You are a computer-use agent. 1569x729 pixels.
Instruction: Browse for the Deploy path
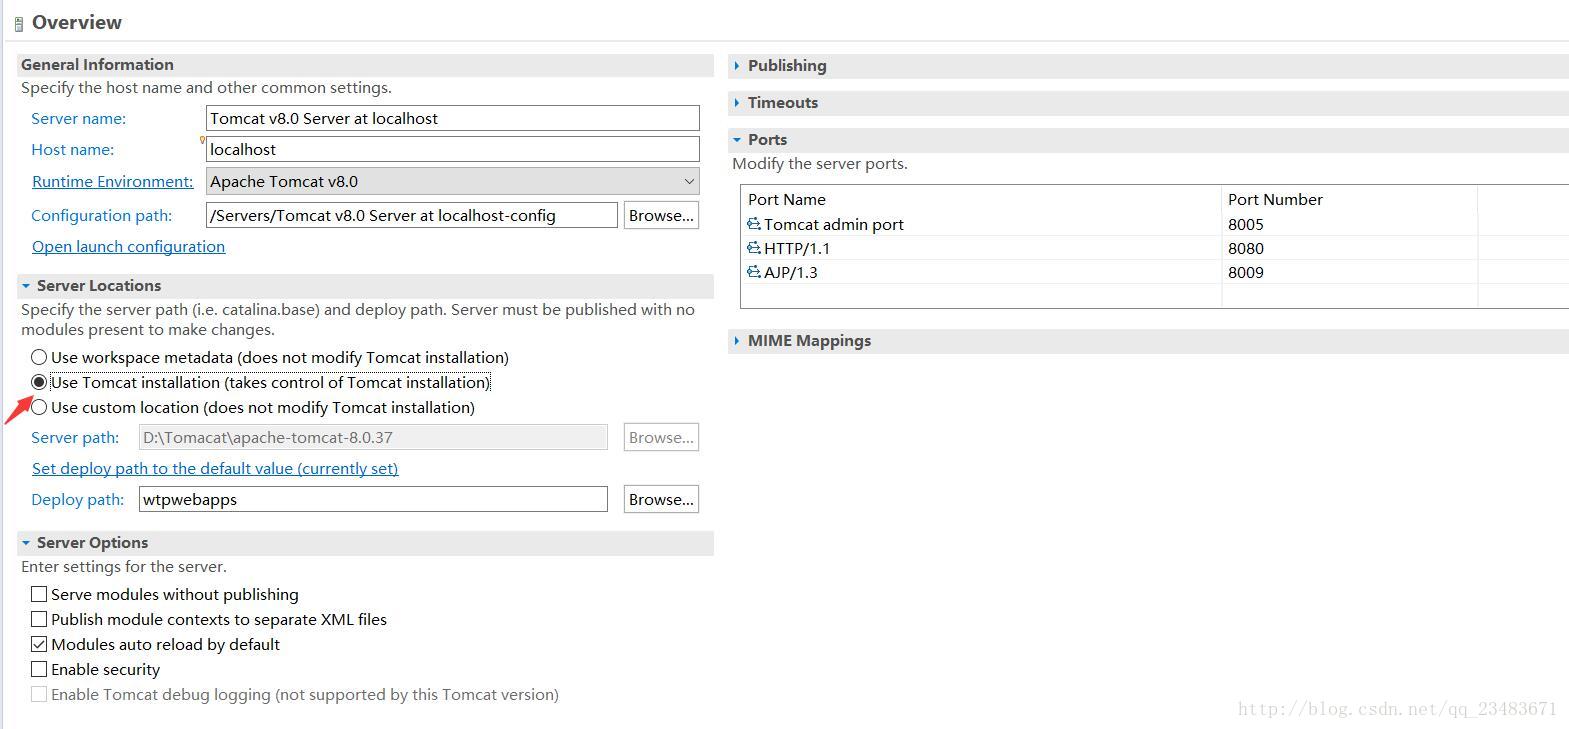[x=661, y=499]
